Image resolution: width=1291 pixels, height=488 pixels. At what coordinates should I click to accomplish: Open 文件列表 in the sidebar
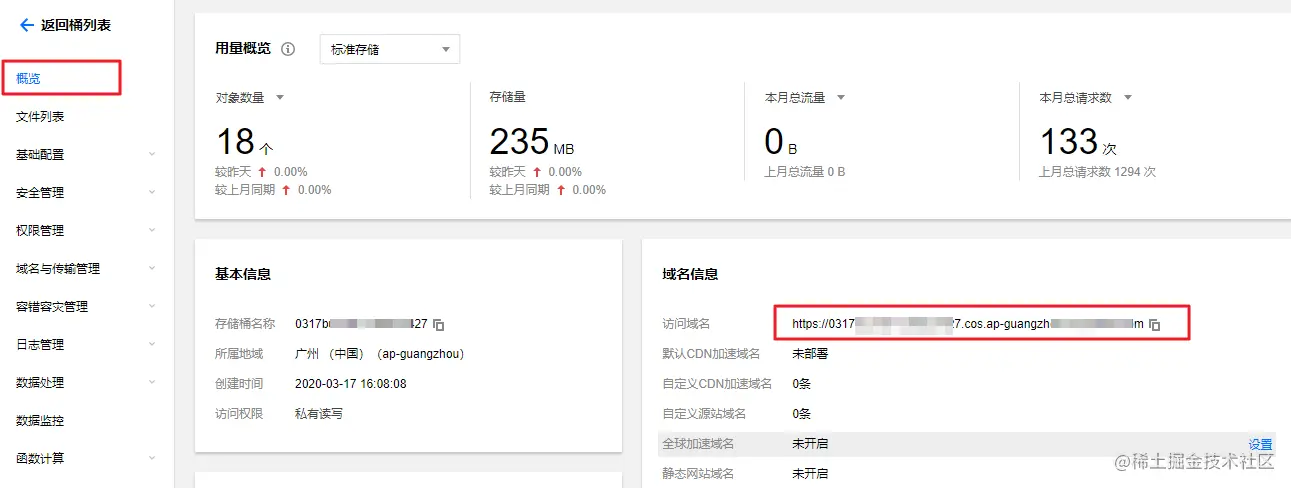tap(40, 117)
